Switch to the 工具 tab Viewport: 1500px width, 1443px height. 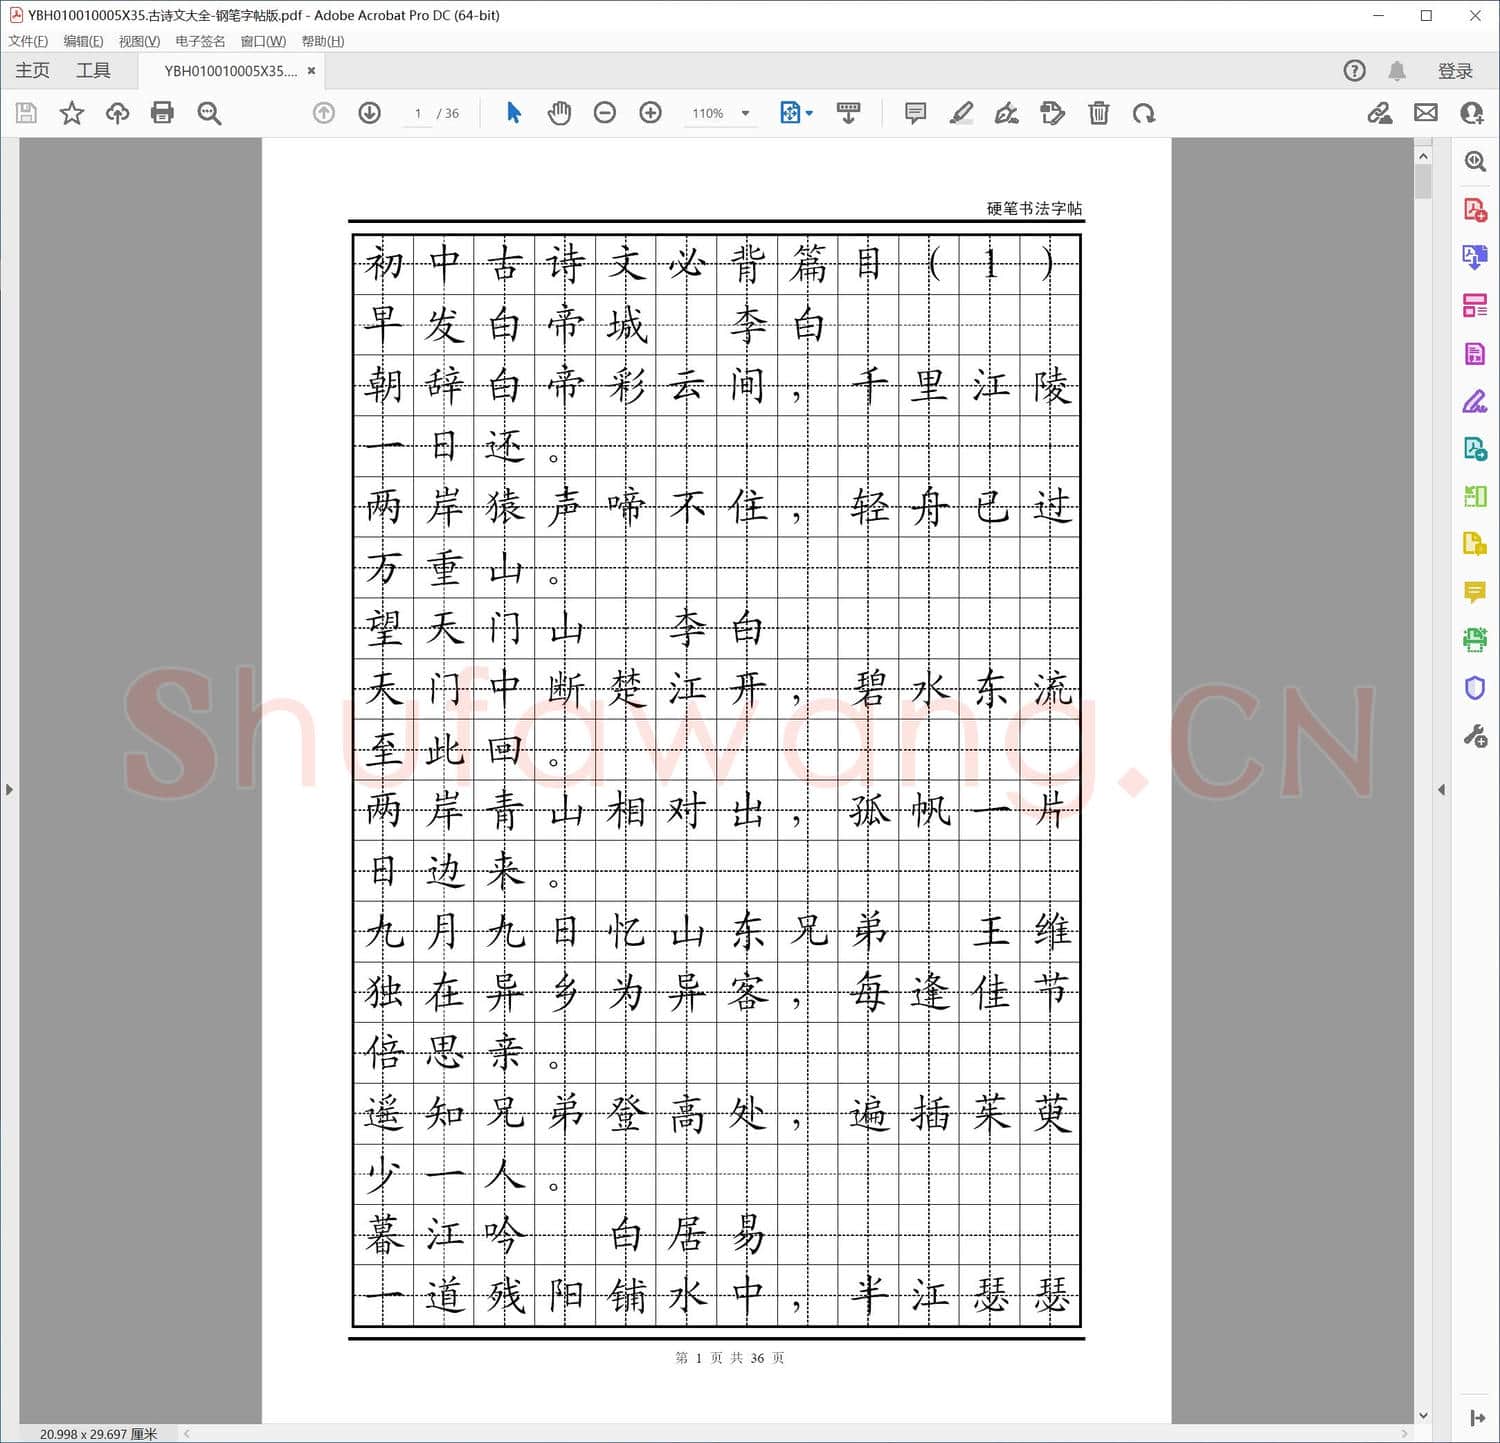tap(93, 70)
